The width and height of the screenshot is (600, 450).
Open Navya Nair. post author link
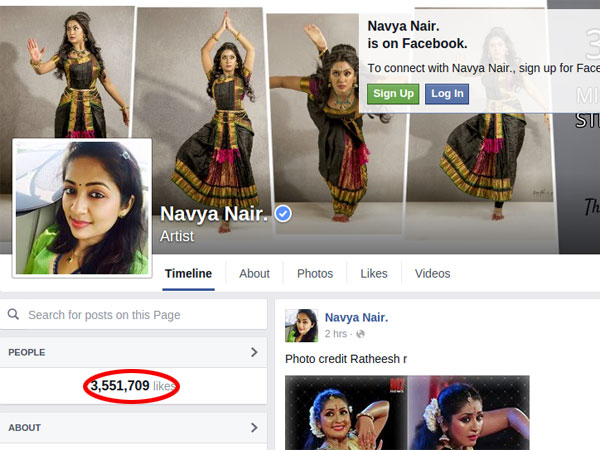coord(356,317)
